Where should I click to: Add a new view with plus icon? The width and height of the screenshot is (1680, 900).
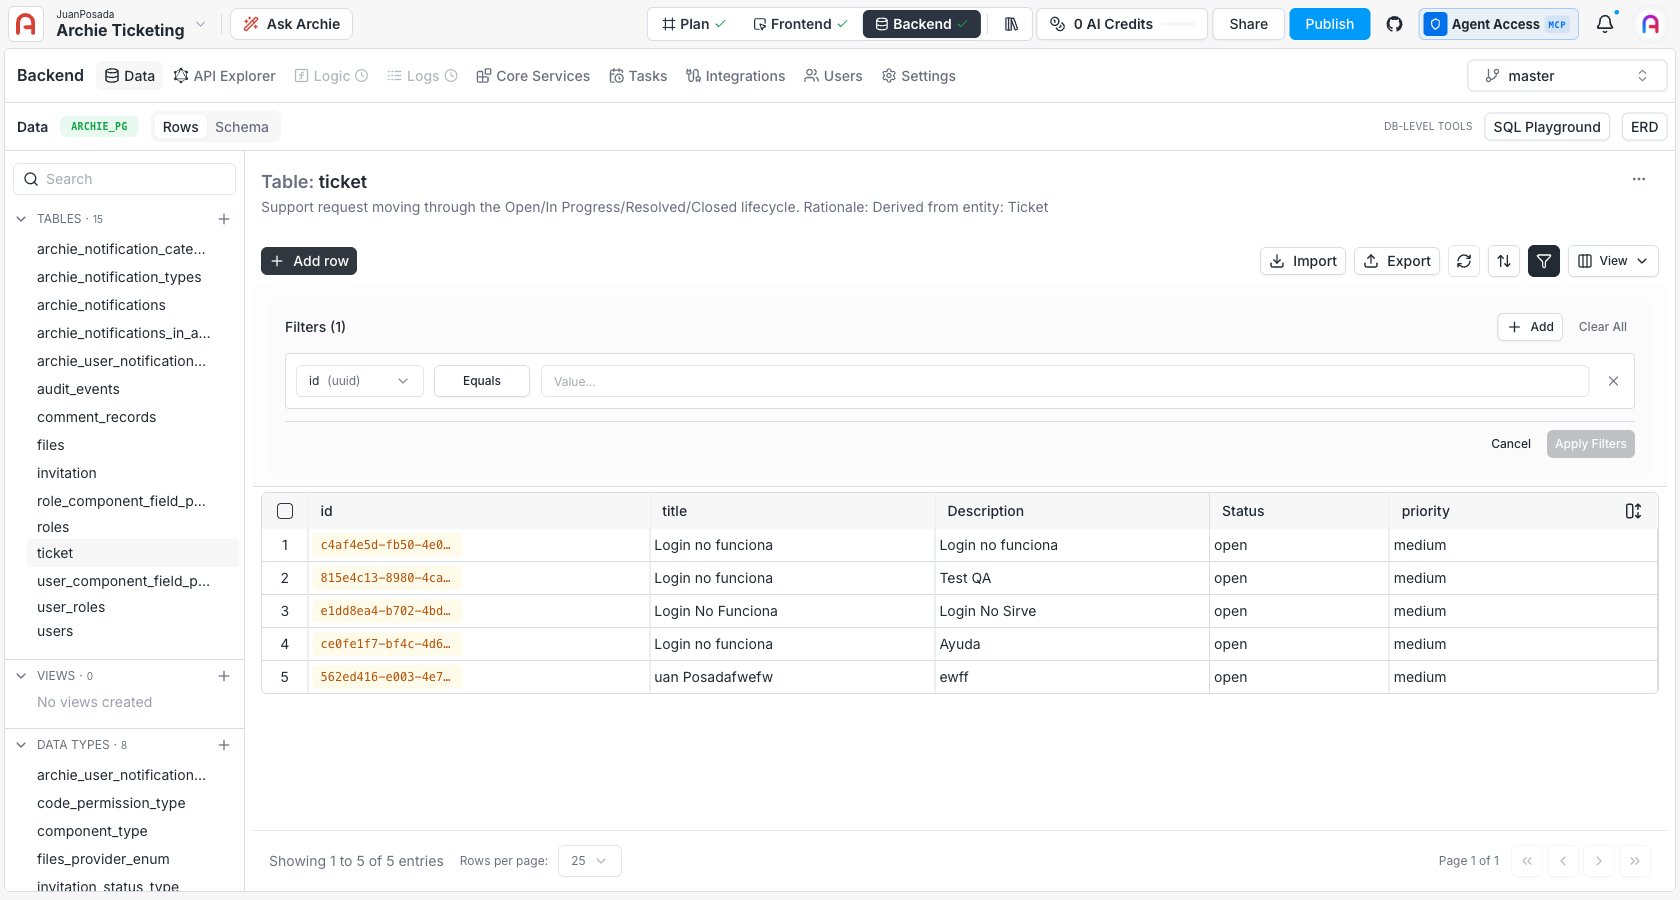coord(224,676)
